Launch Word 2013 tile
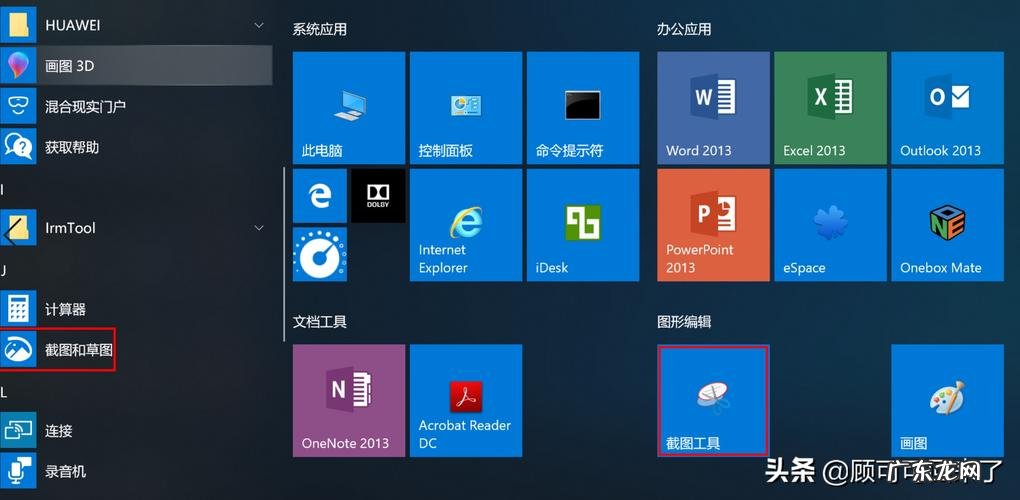Screen dimensions: 1020x500 [x=713, y=108]
